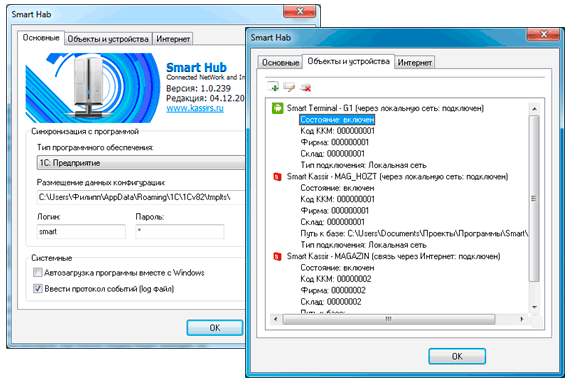Screen dimensions: 570x383
Task: Click OK button in the front window
Action: click(457, 356)
